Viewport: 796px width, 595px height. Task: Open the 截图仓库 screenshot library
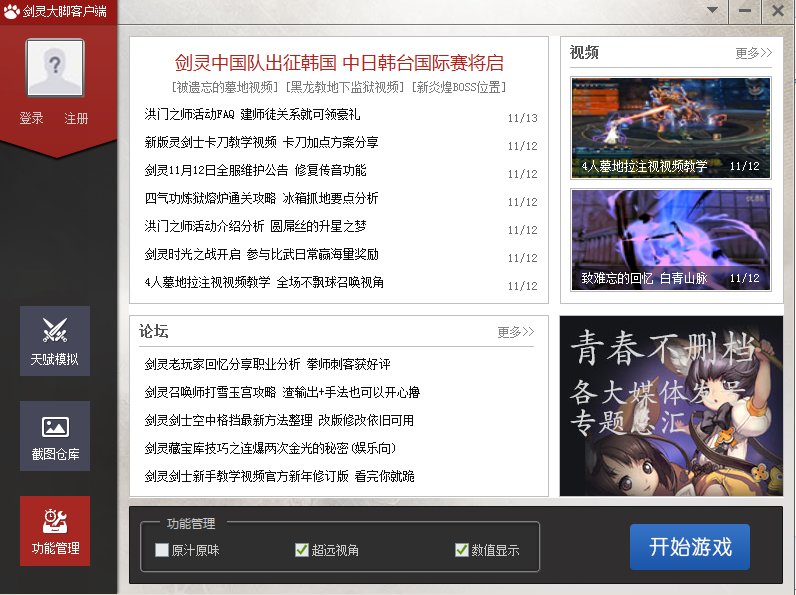55,436
